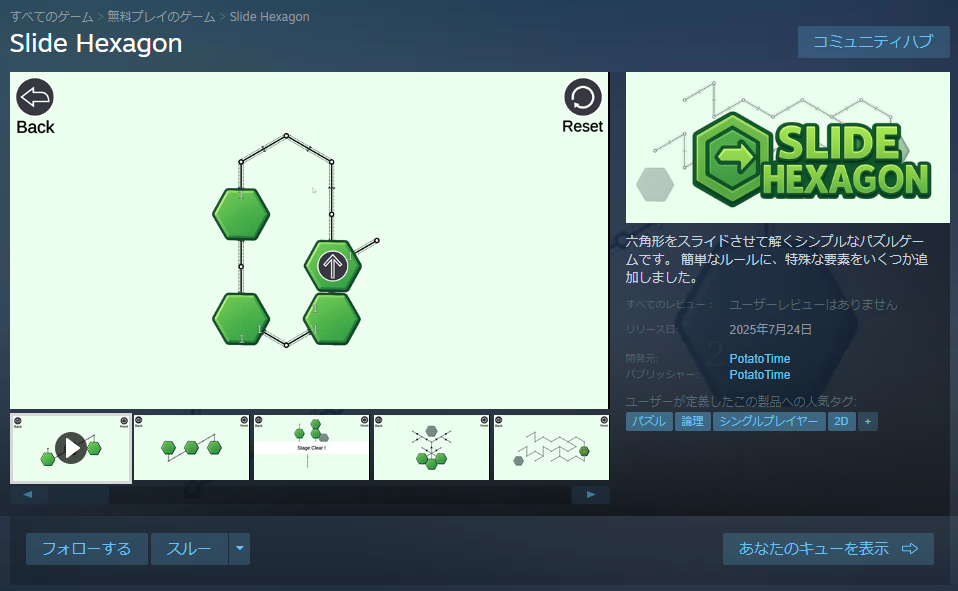Viewport: 958px width, 591px height.
Task: Click the release date 2025年7月24日
Action: click(770, 329)
